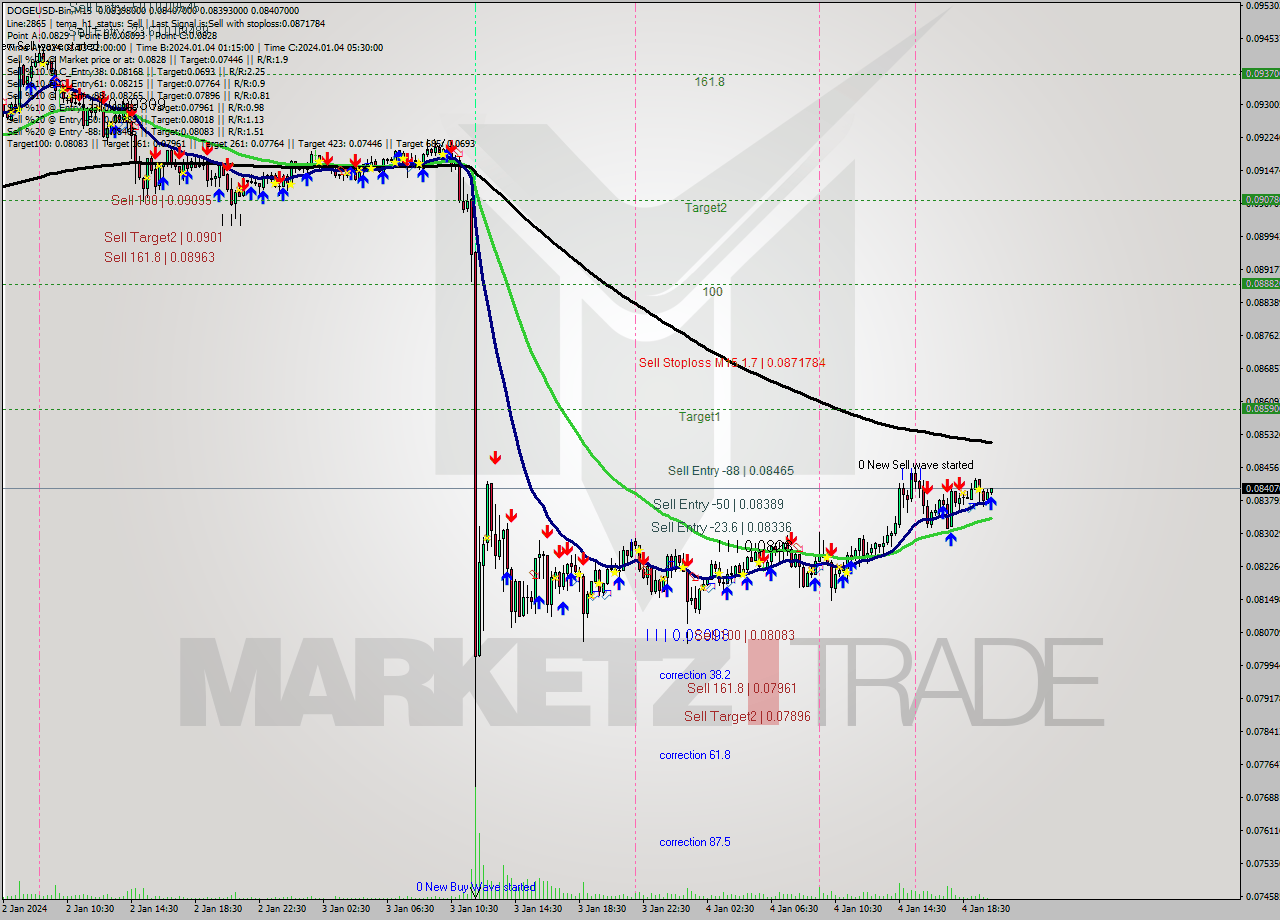Click the green 0.09078 price tag
The image size is (1280, 920).
[x=1260, y=199]
